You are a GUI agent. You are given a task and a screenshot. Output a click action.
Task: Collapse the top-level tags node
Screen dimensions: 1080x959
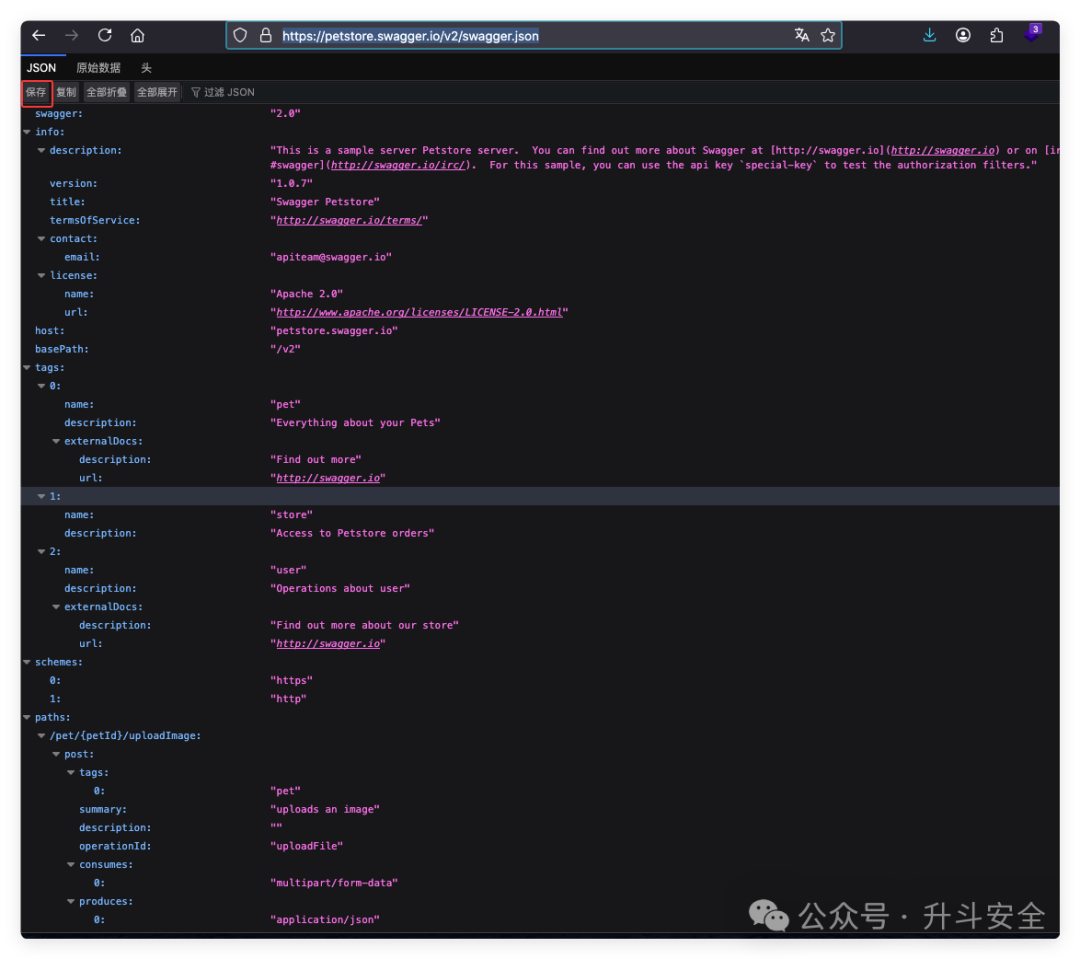[27, 367]
